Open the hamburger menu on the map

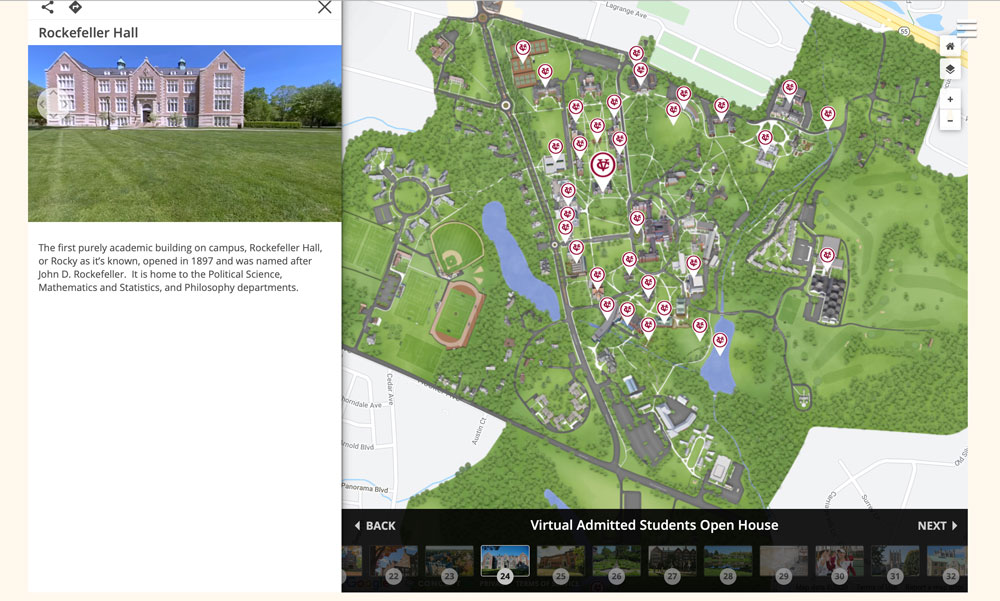pyautogui.click(x=966, y=29)
